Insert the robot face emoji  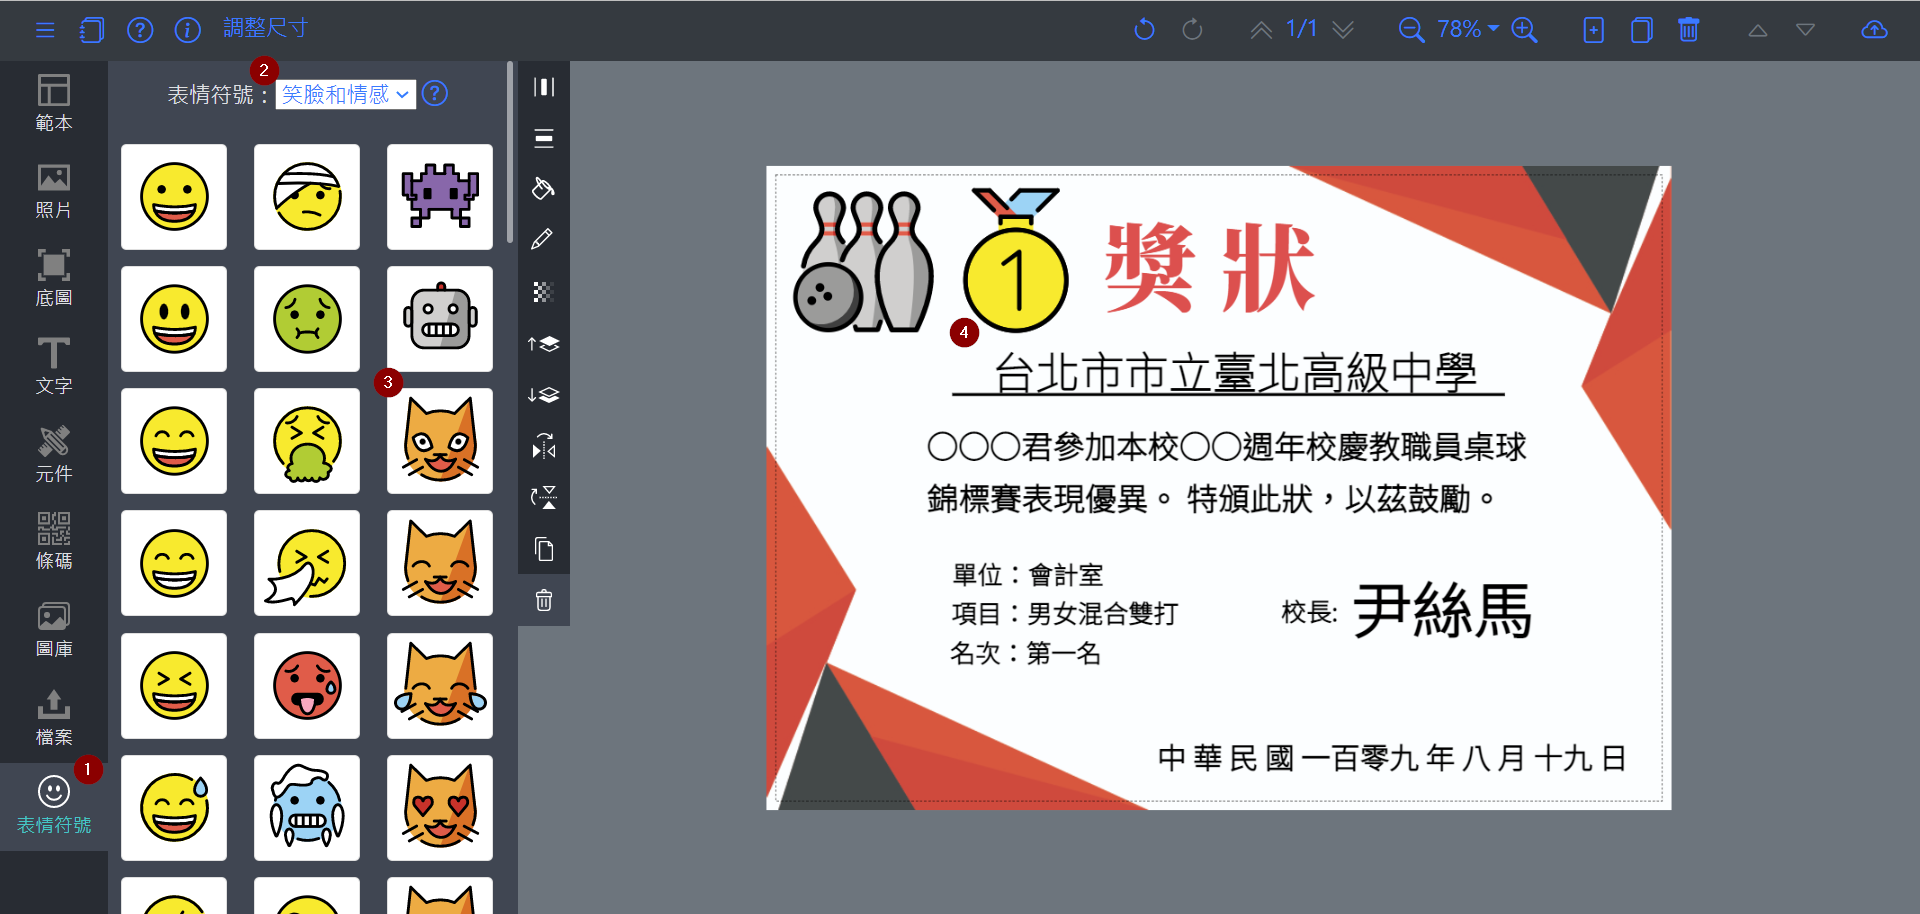pyautogui.click(x=440, y=319)
